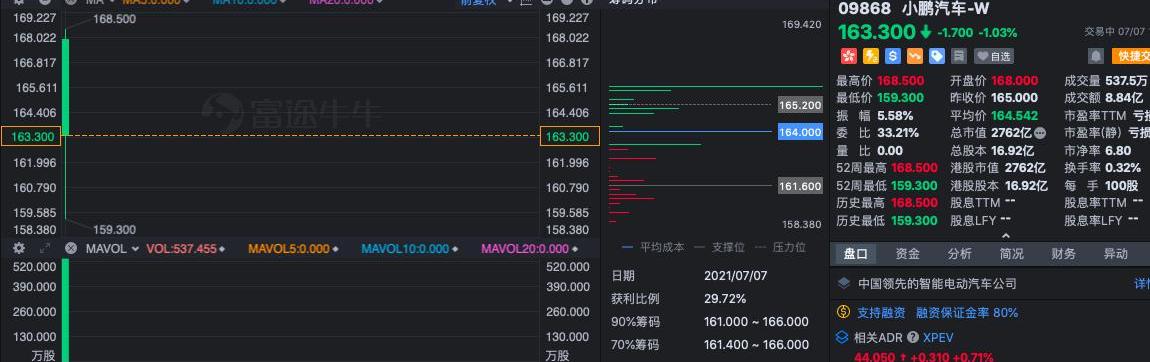Click the 168.500 high price annotation

click(115, 19)
